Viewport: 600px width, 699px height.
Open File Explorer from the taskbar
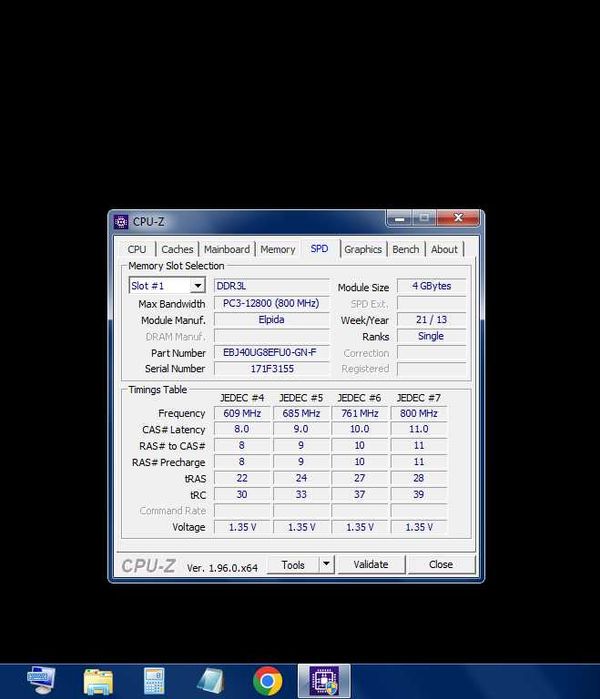click(98, 681)
